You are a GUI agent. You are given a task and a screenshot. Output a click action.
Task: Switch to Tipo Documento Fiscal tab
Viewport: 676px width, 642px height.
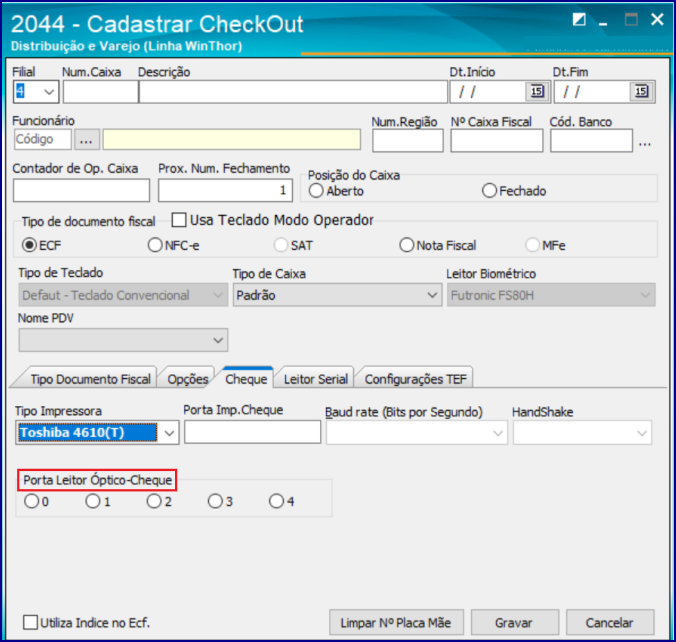[x=90, y=379]
